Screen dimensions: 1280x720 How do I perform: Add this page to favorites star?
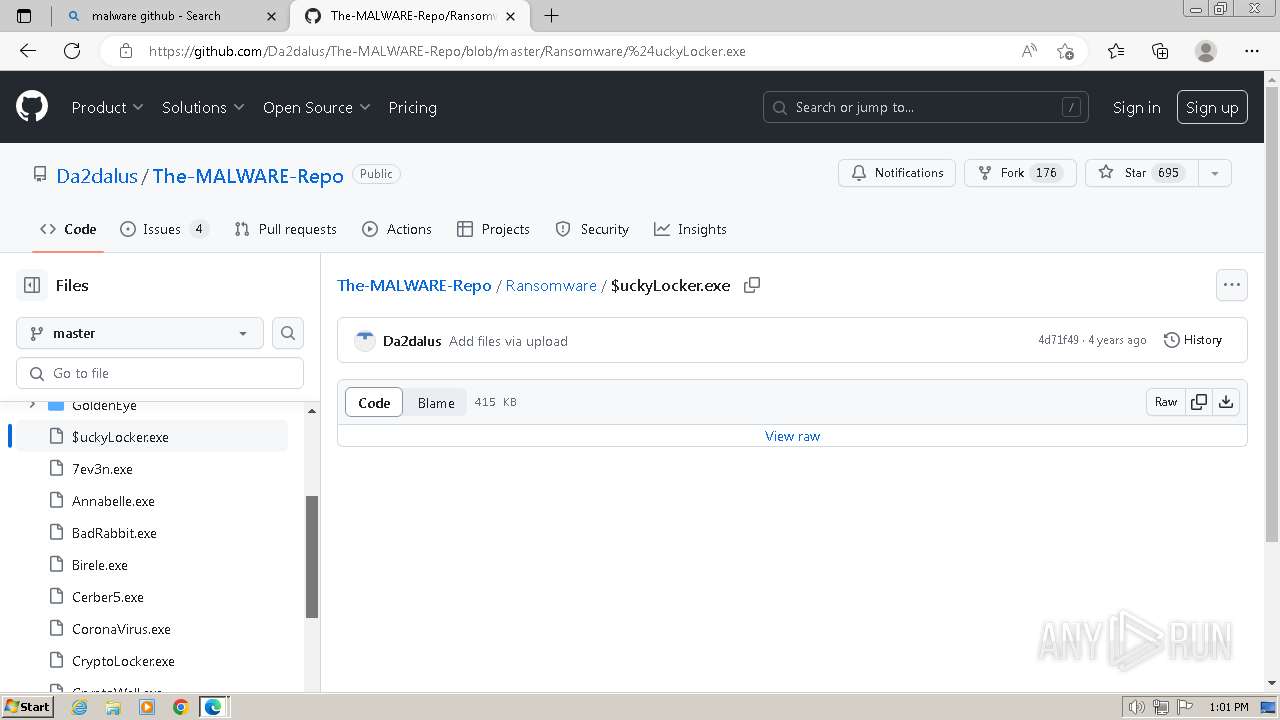[x=1065, y=51]
